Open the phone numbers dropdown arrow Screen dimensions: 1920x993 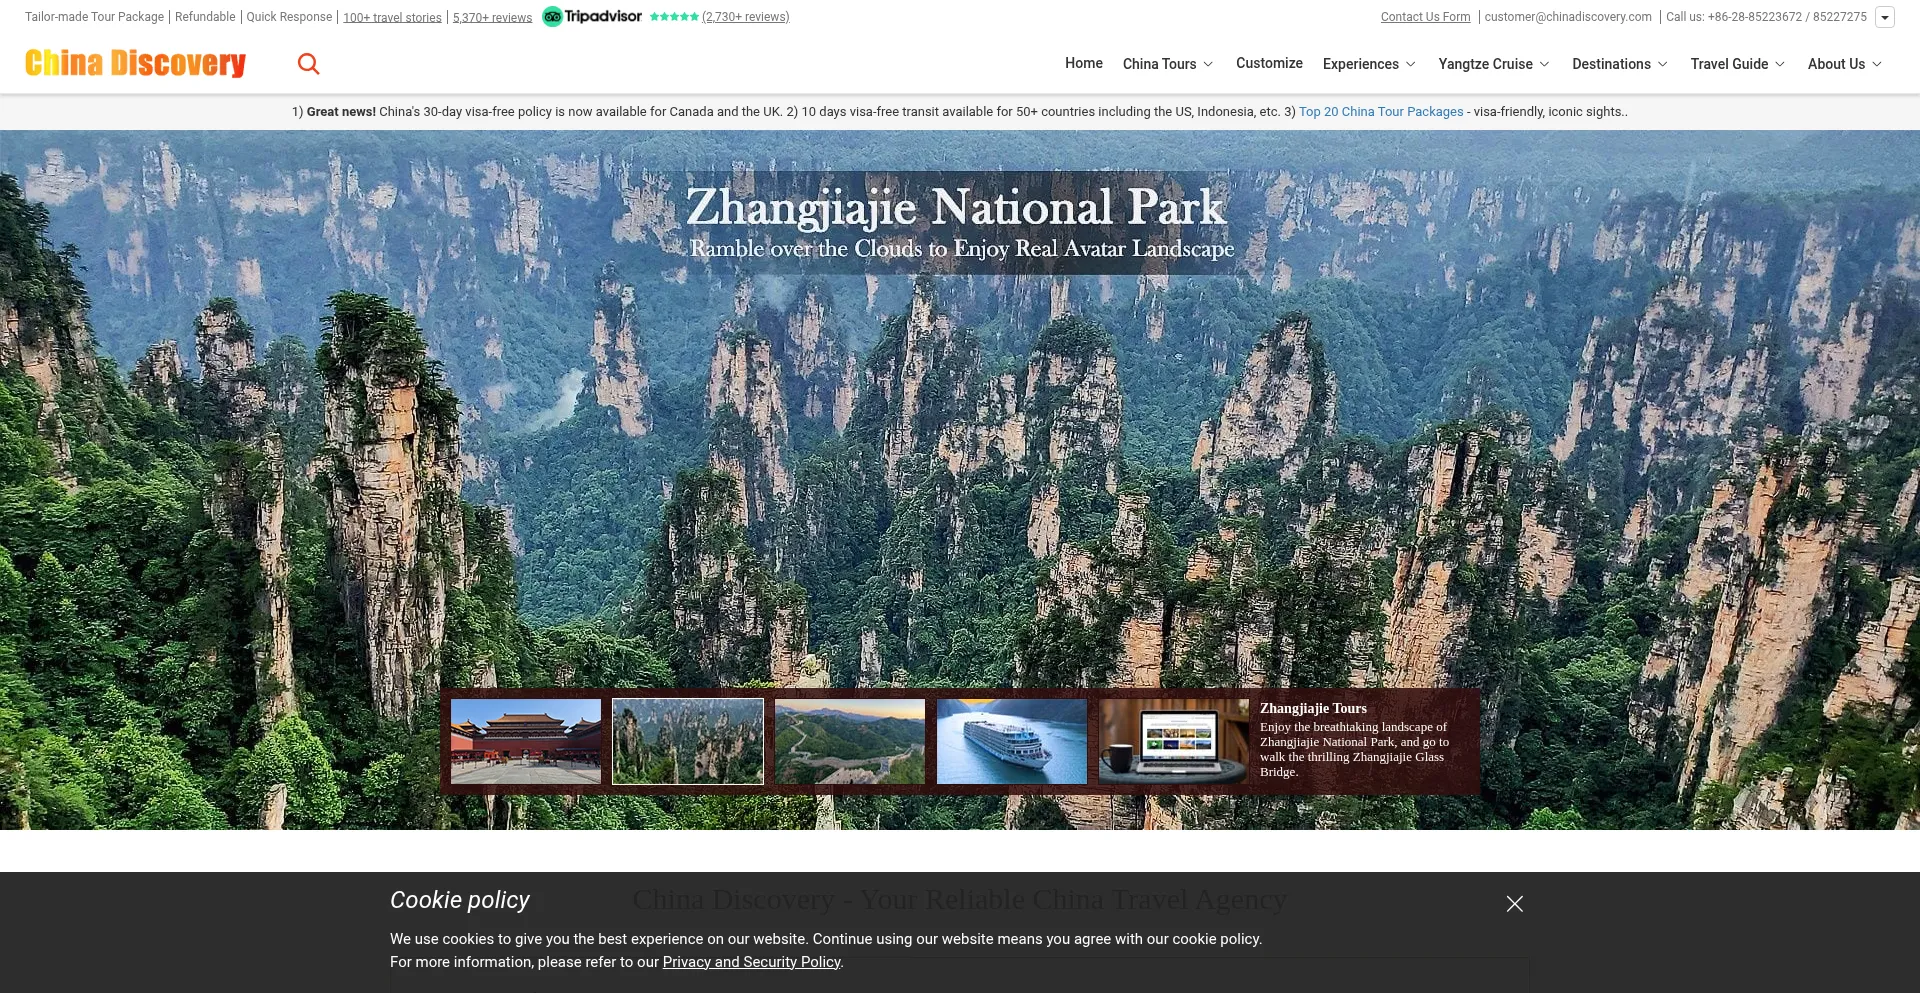[1885, 17]
